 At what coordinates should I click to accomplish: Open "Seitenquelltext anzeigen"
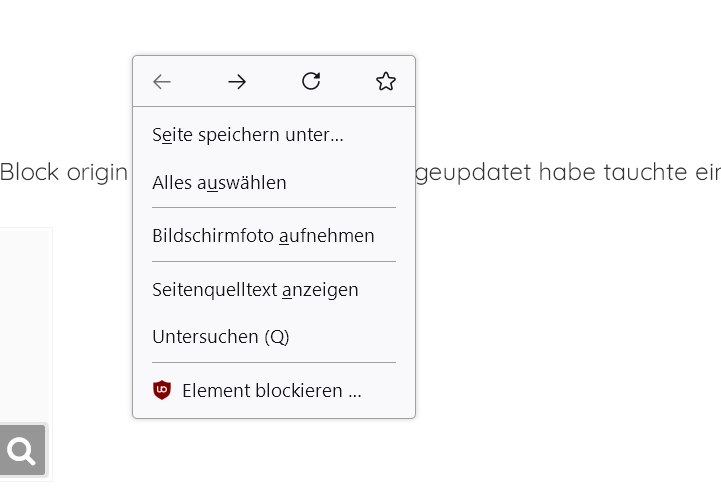coord(255,290)
